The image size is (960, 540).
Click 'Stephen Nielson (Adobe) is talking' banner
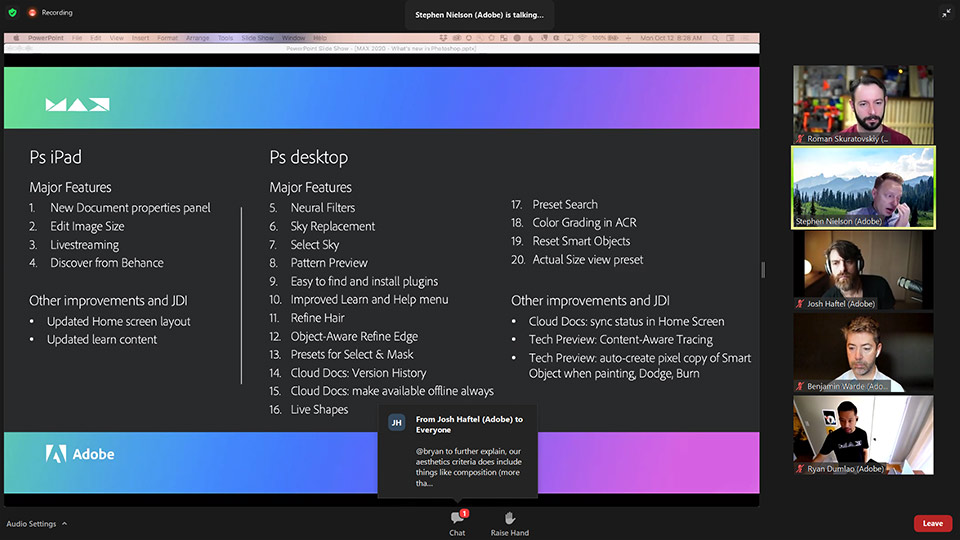pos(479,15)
